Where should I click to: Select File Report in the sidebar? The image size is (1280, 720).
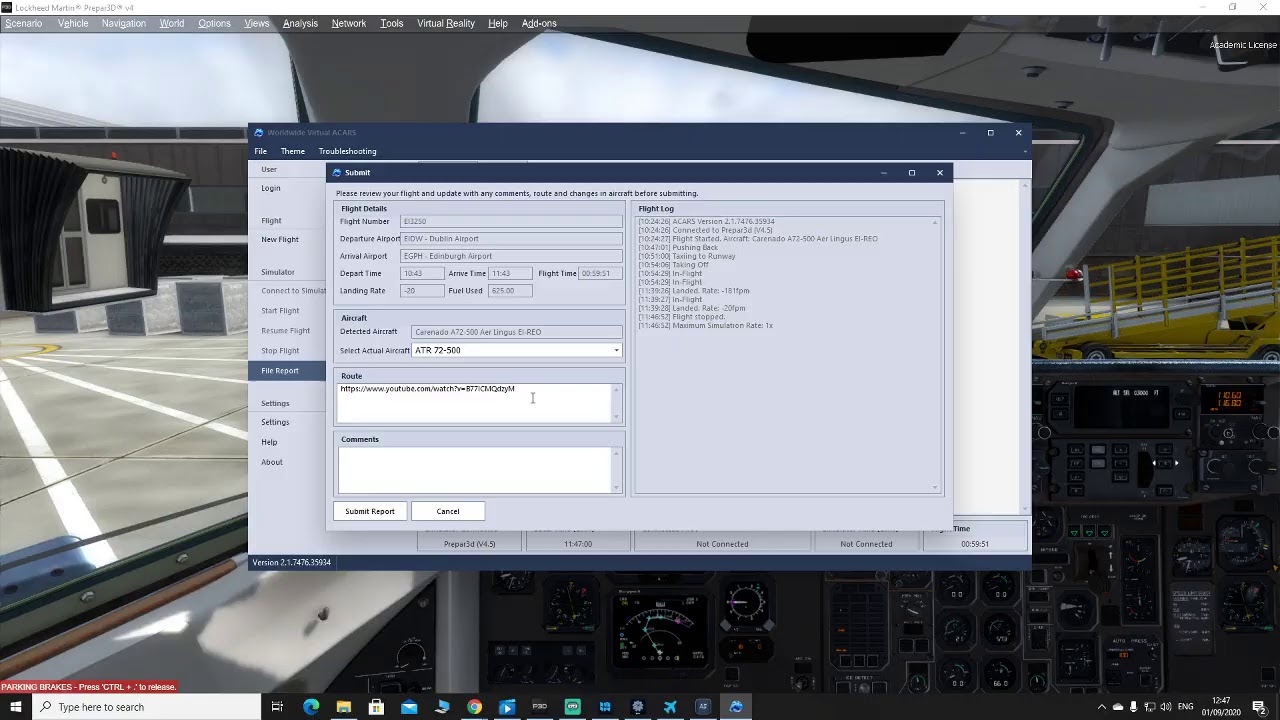(x=287, y=371)
